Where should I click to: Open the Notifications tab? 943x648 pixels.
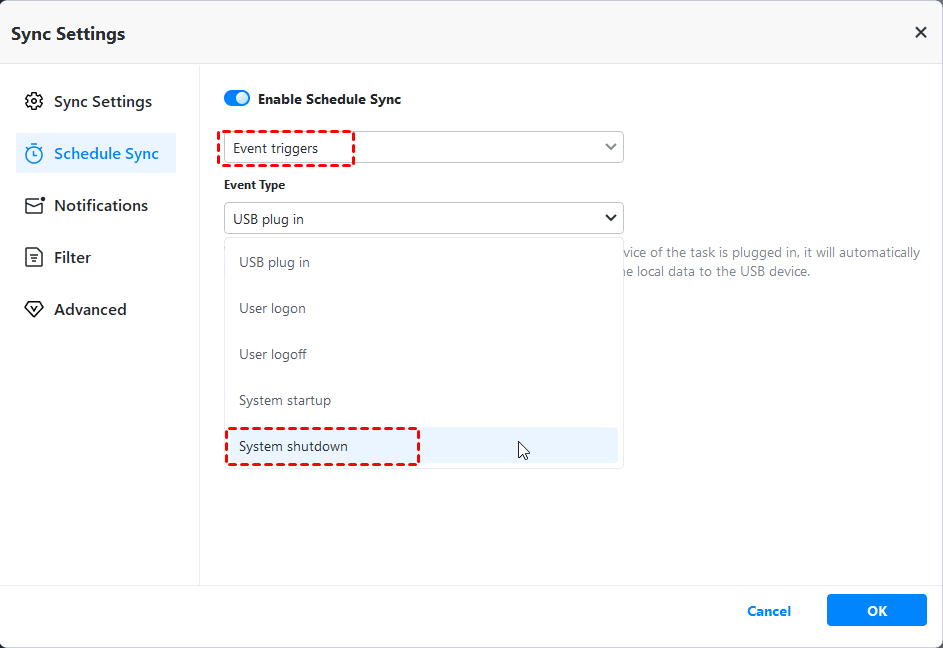(x=101, y=205)
